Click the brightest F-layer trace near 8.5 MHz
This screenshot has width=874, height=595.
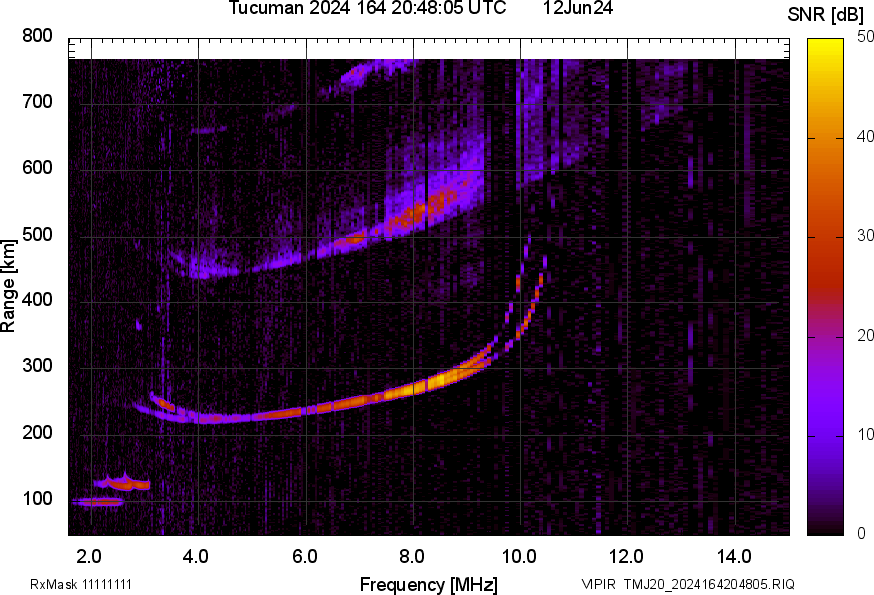pos(440,379)
